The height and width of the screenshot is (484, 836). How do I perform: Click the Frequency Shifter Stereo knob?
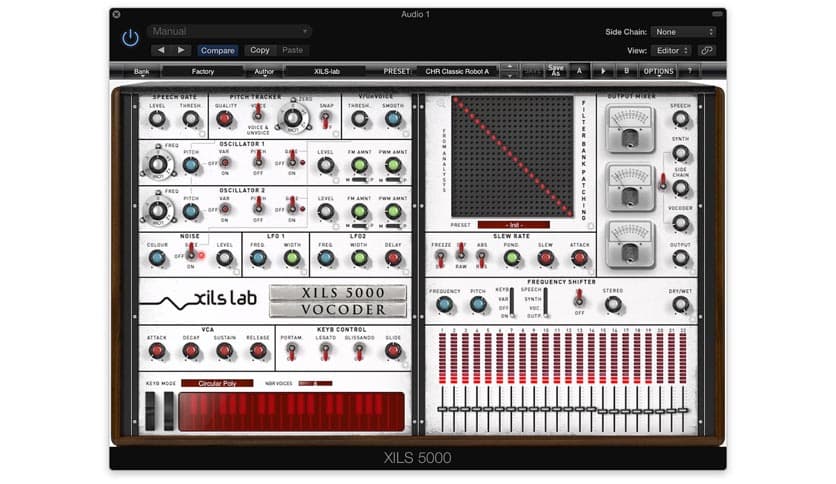(613, 304)
